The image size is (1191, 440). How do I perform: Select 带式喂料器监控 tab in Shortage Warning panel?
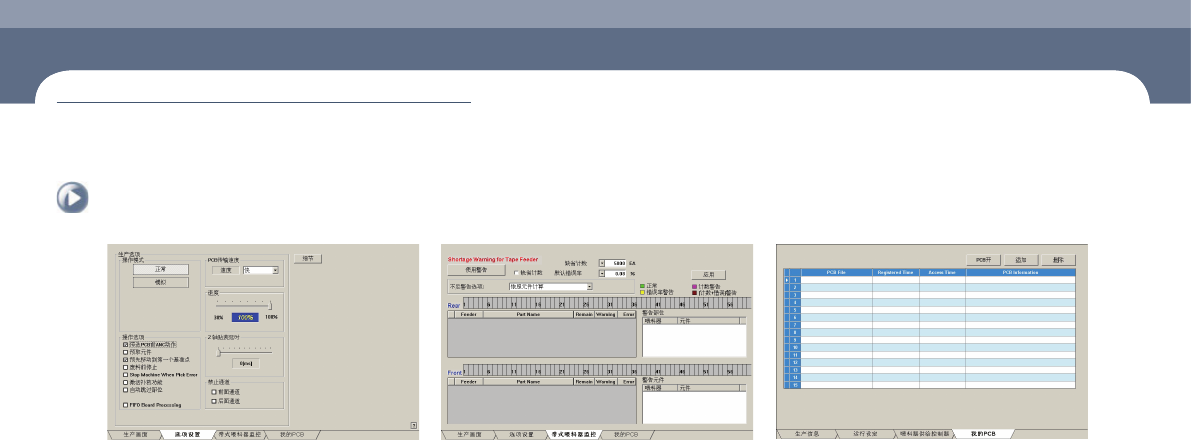(x=572, y=434)
